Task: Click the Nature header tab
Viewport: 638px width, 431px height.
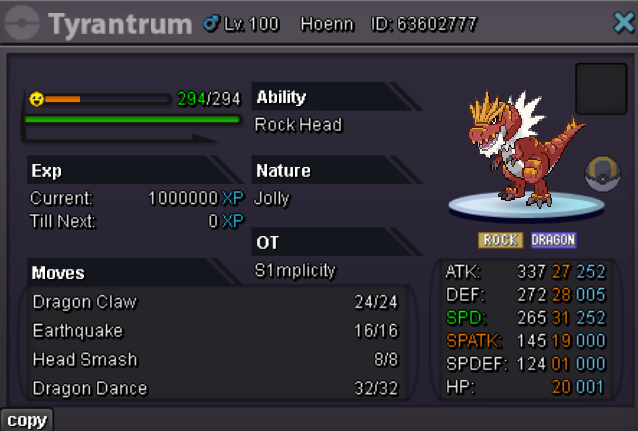Action: (x=336, y=170)
